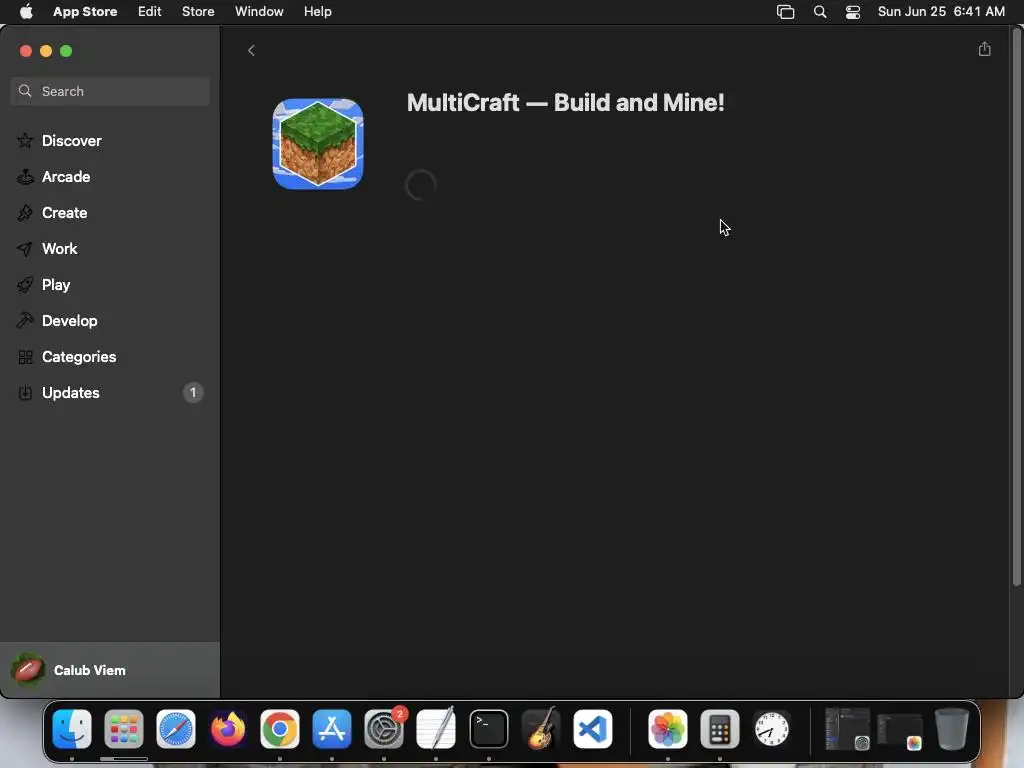Launch GarageBand from the Dock
This screenshot has width=1024, height=768.
(x=541, y=728)
